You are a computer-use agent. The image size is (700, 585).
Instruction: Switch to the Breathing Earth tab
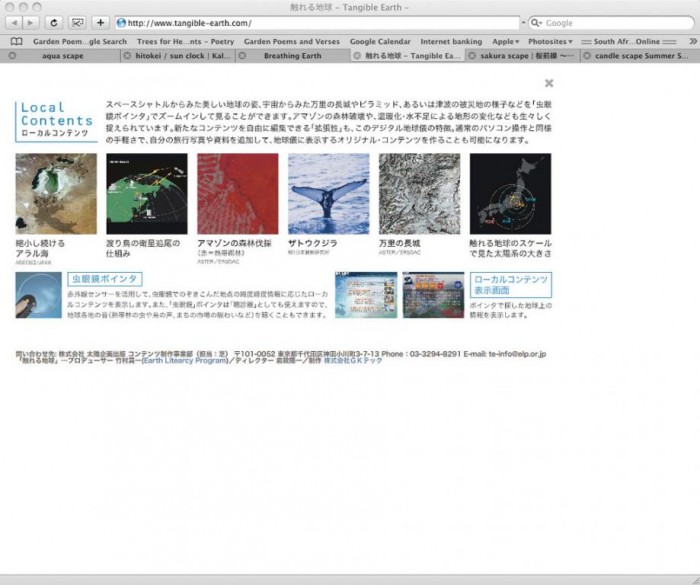293,56
